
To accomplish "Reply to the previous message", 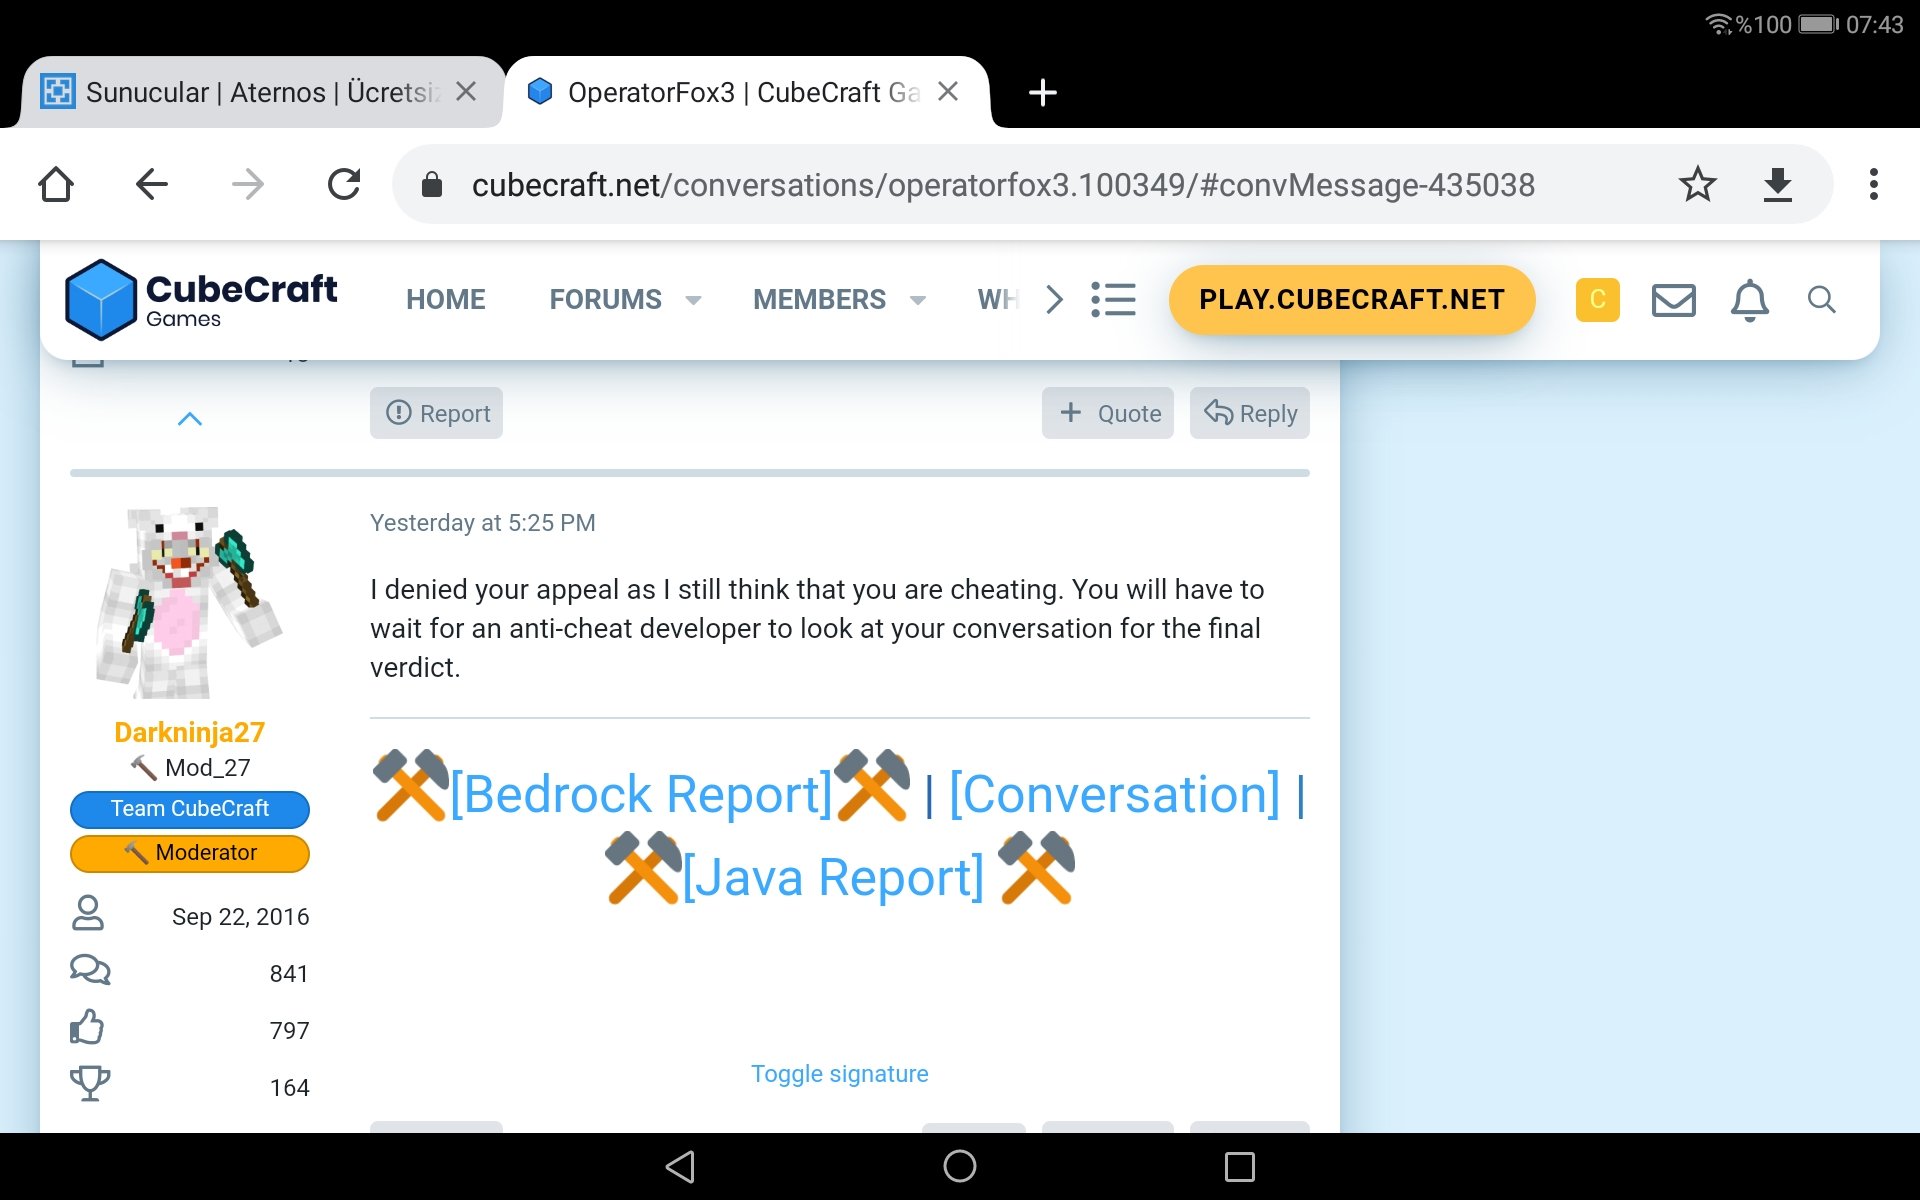I will click(x=1250, y=413).
